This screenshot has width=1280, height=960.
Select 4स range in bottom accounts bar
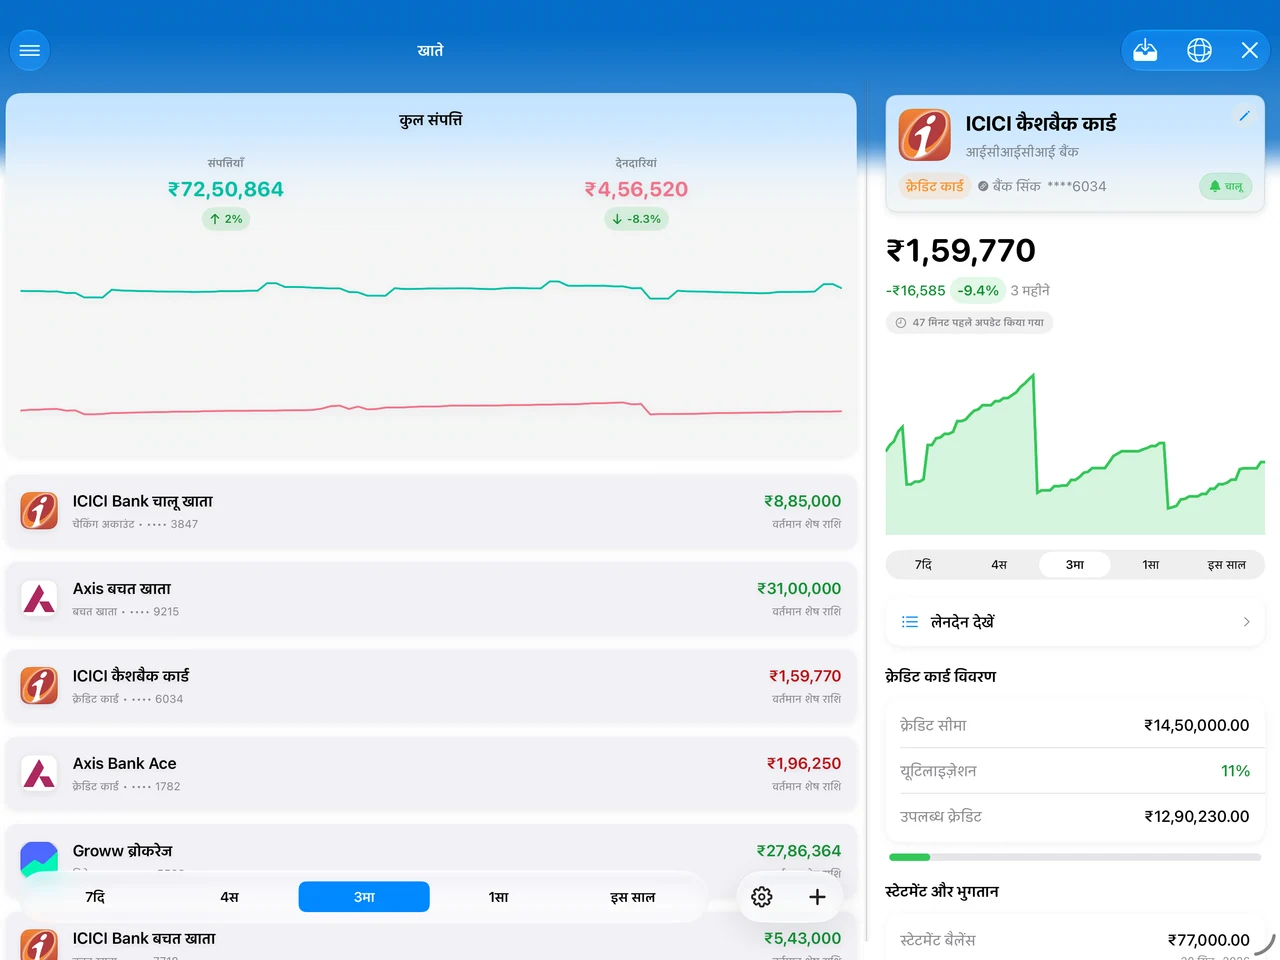pyautogui.click(x=230, y=897)
